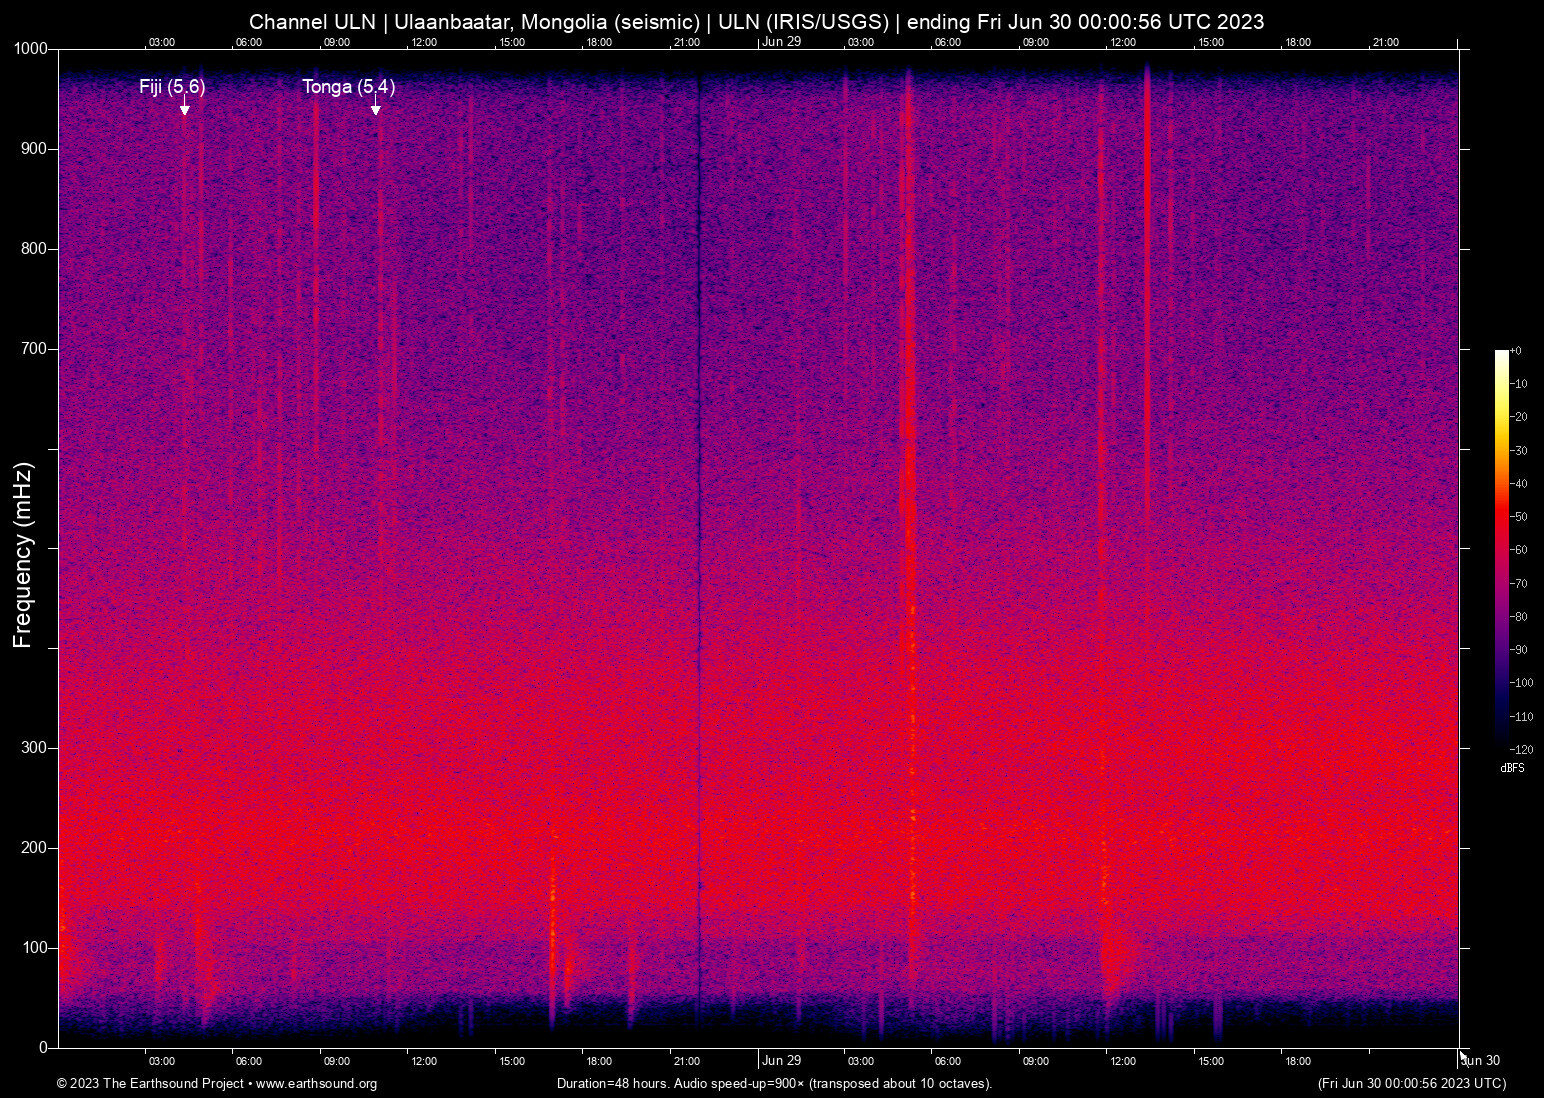1544x1098 pixels.
Task: Click the dBFS color scale bar
Action: coord(1501,548)
